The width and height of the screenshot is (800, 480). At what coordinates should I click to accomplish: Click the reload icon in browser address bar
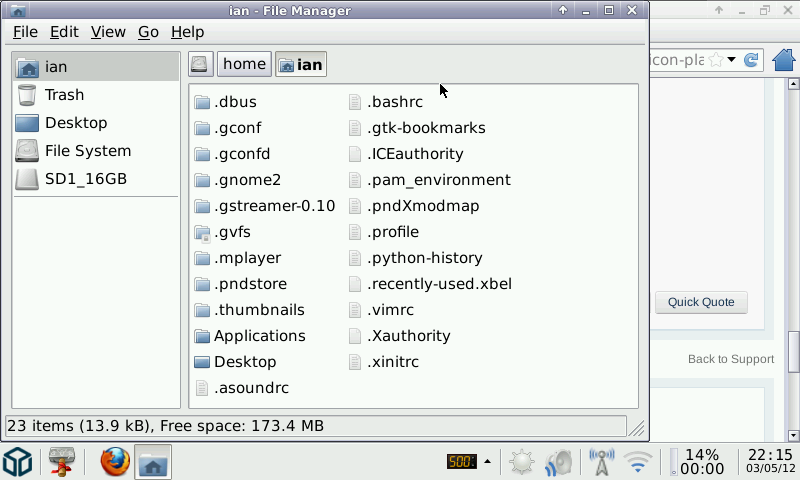pyautogui.click(x=752, y=60)
